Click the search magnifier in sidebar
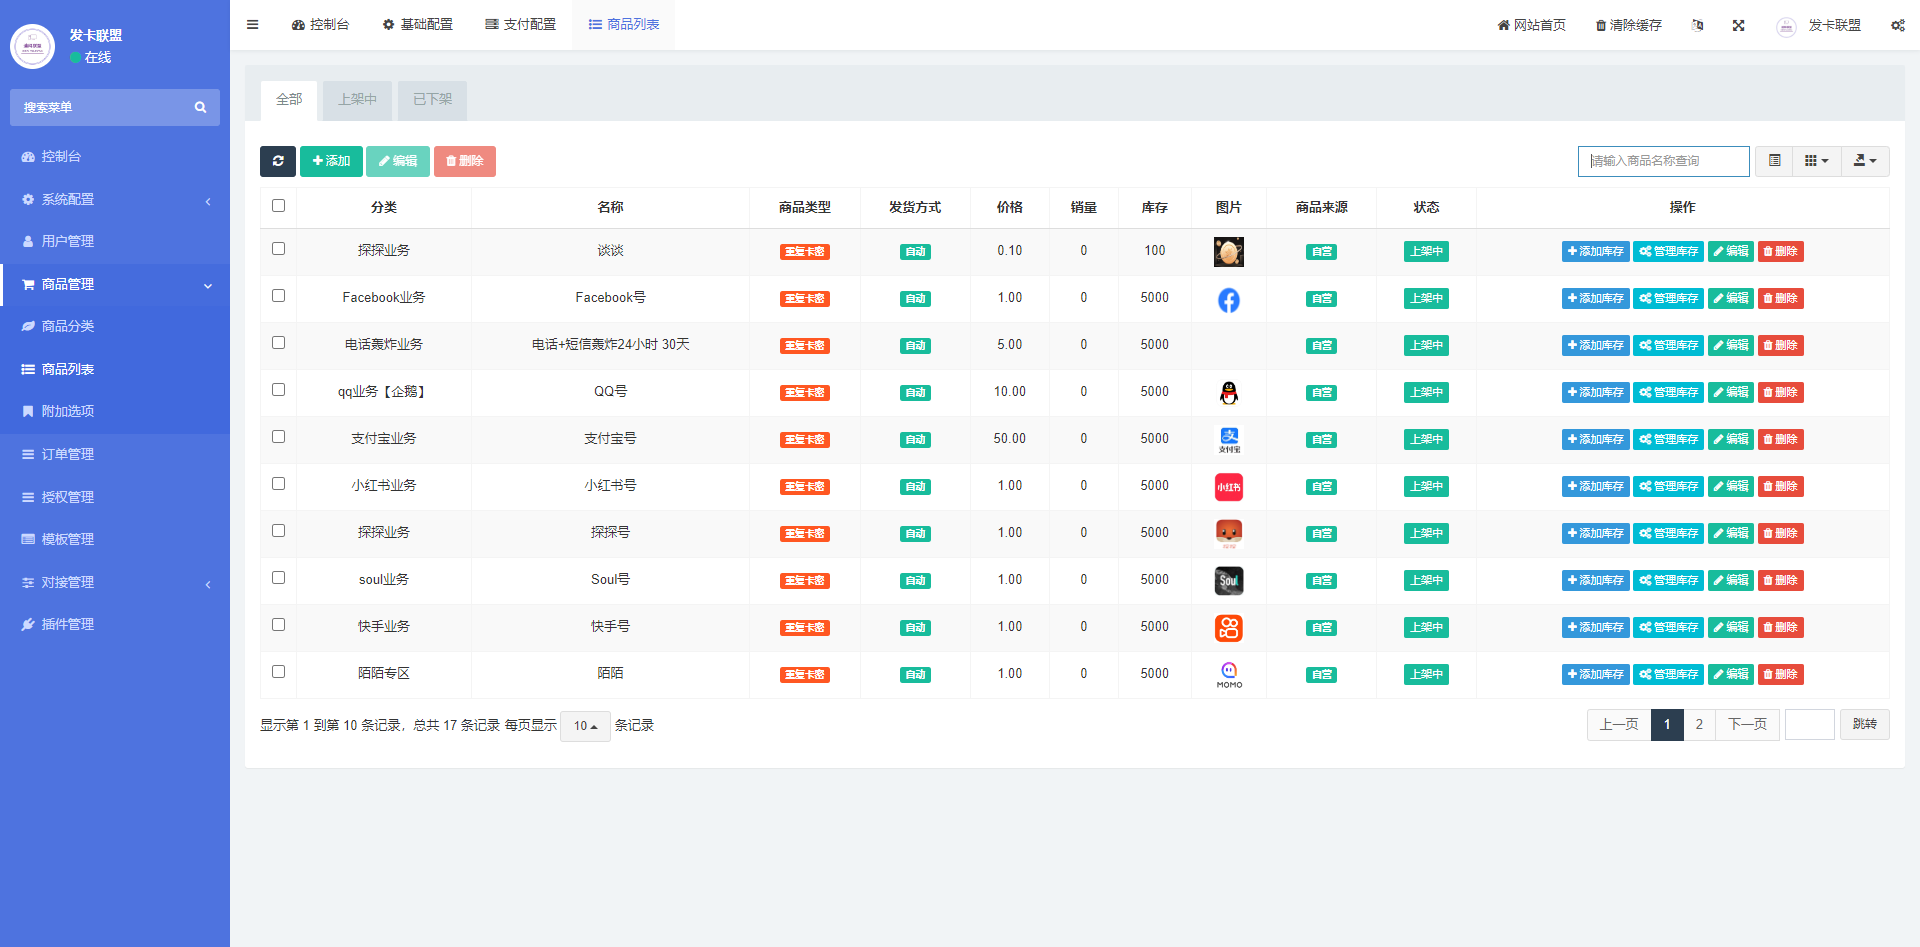 200,107
